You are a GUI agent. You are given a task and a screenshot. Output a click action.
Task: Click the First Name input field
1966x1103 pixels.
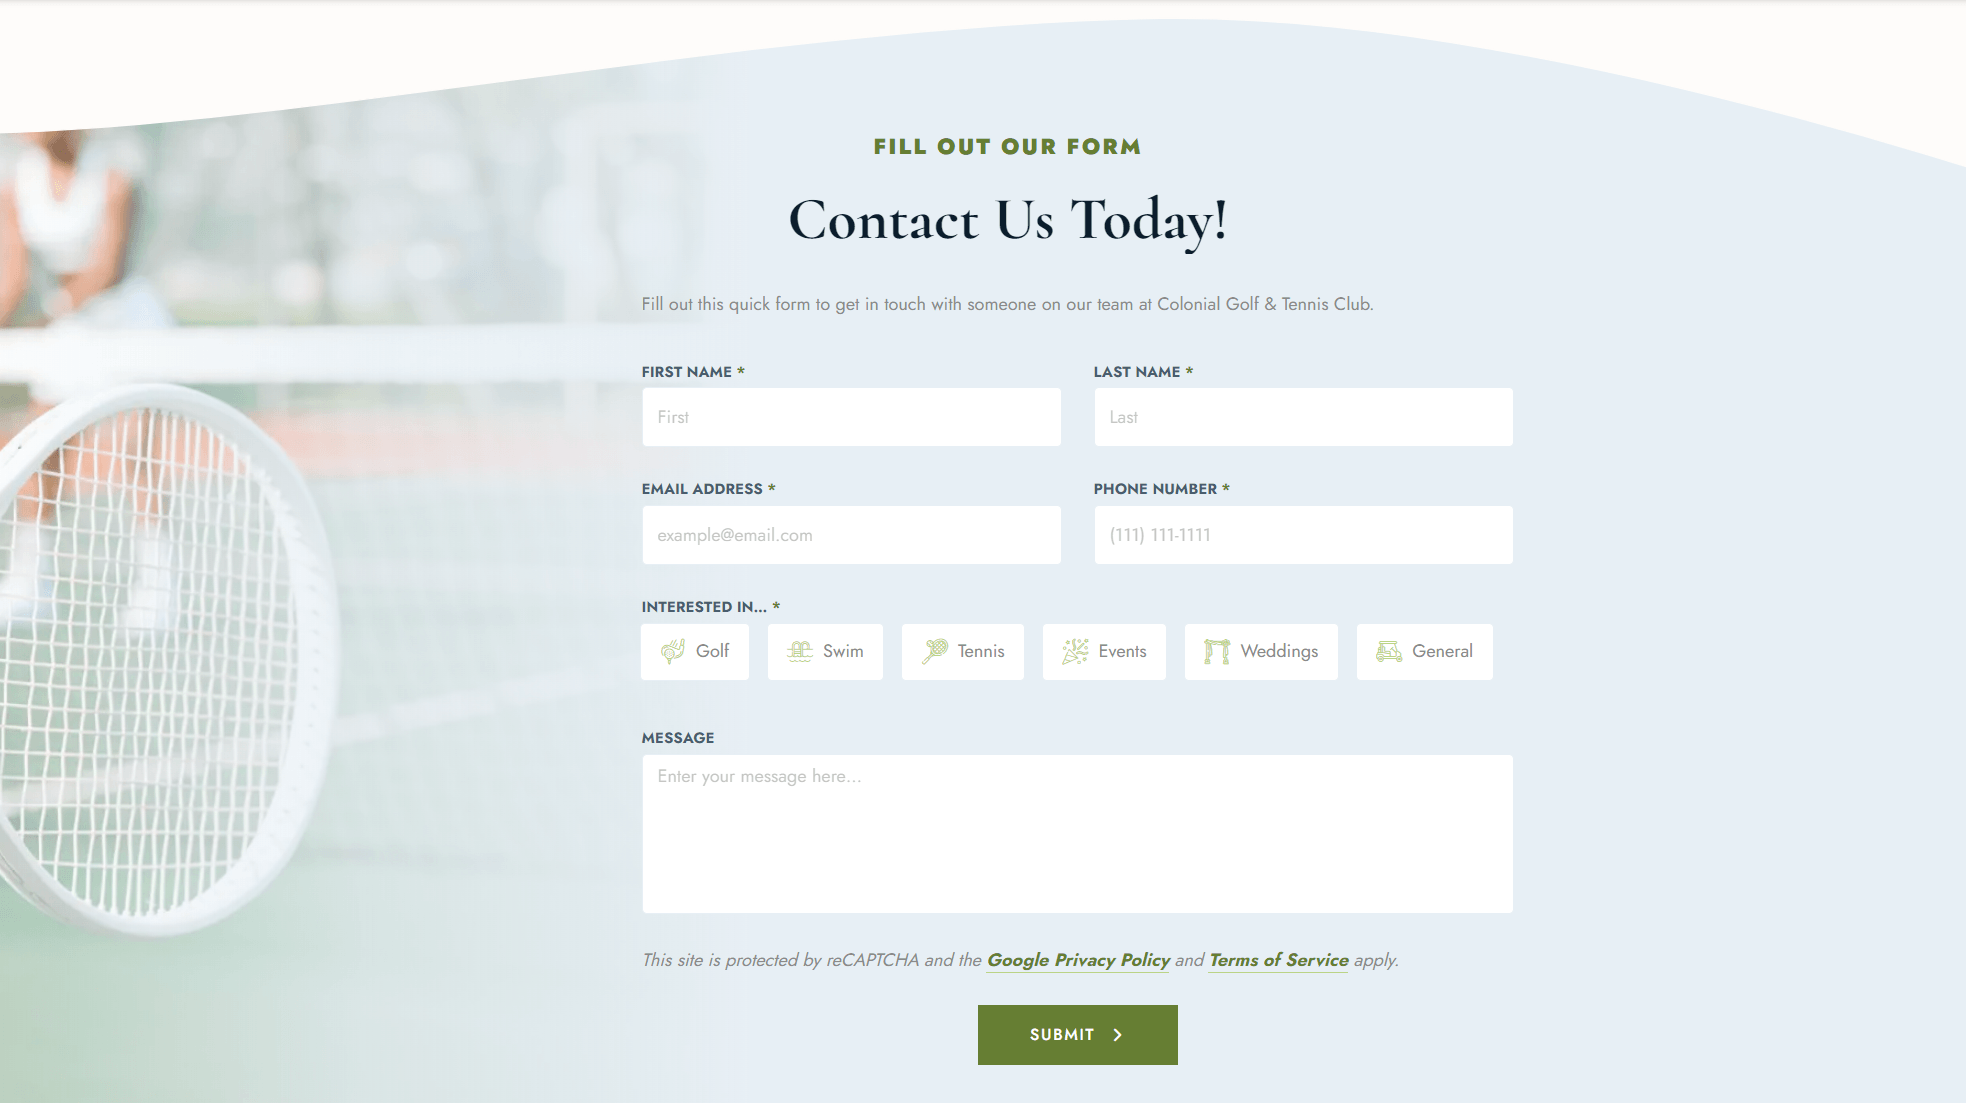[851, 416]
